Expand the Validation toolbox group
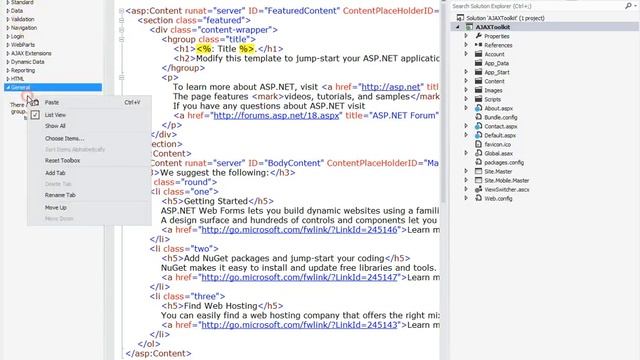The height and width of the screenshot is (360, 640). [8, 19]
